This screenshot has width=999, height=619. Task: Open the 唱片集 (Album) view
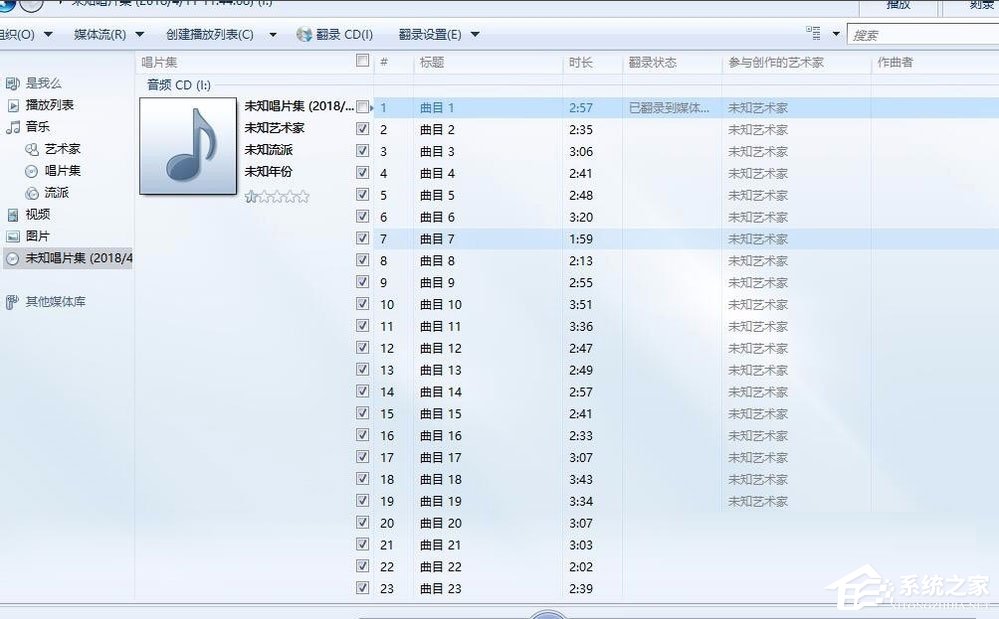click(64, 170)
